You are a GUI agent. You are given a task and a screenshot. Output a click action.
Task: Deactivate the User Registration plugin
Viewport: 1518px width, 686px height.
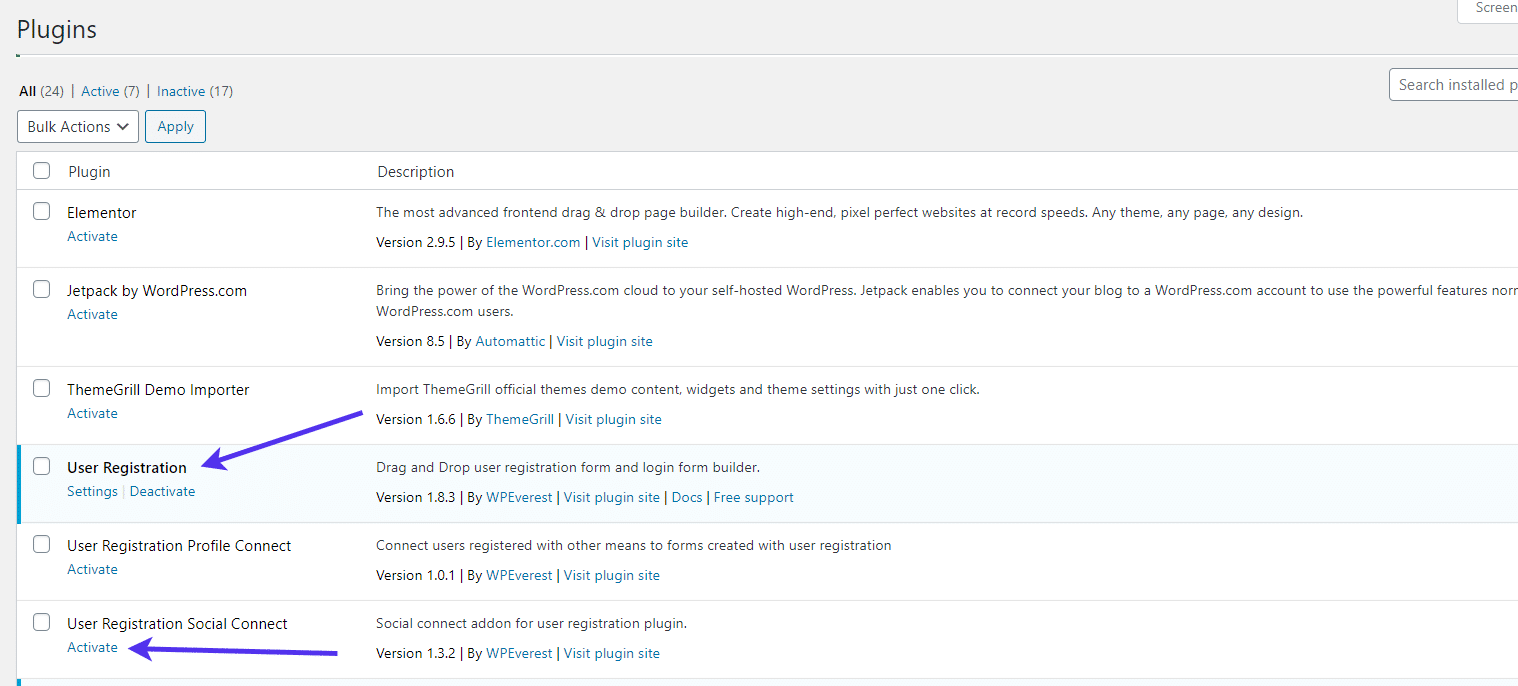pos(162,491)
